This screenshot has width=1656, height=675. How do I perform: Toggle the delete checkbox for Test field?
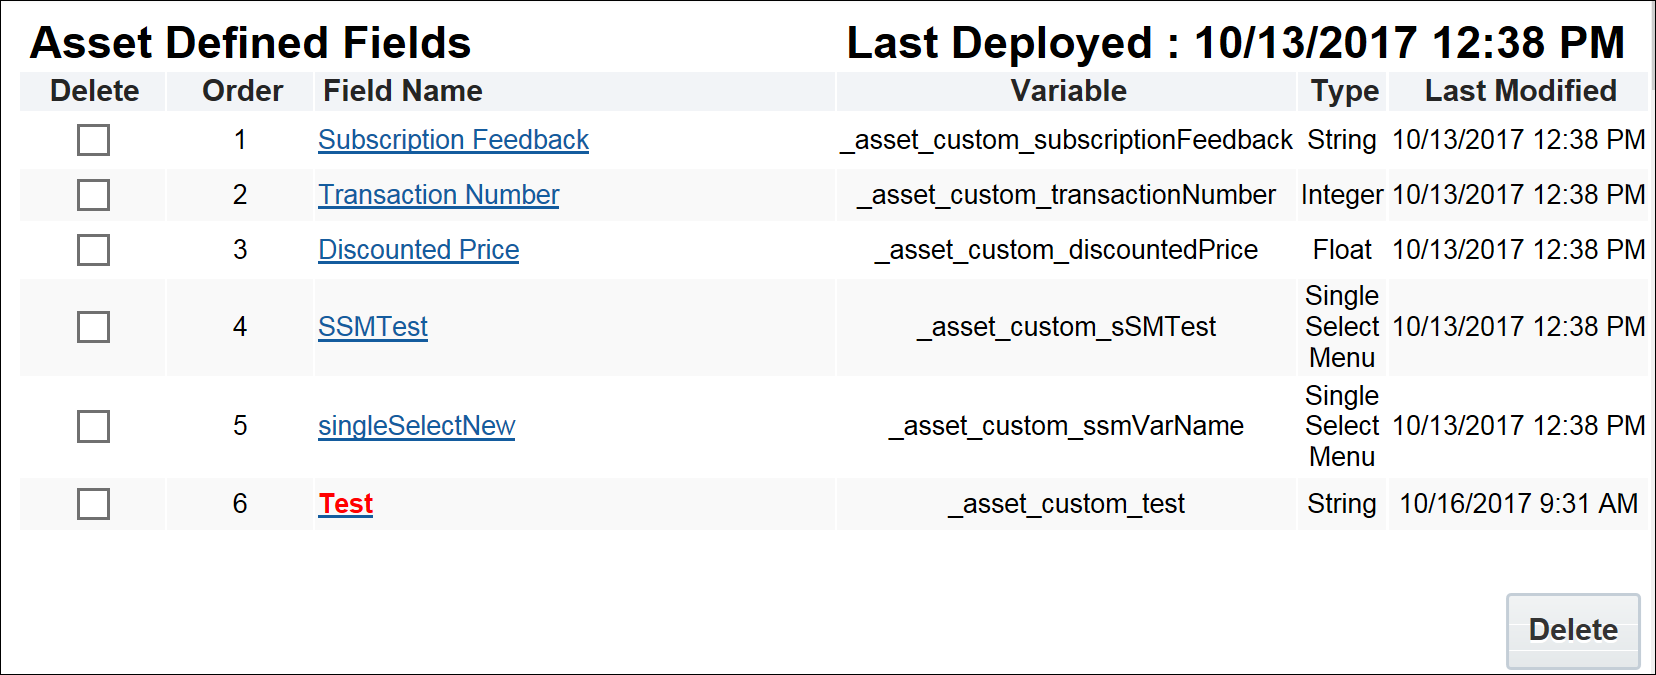(x=93, y=504)
